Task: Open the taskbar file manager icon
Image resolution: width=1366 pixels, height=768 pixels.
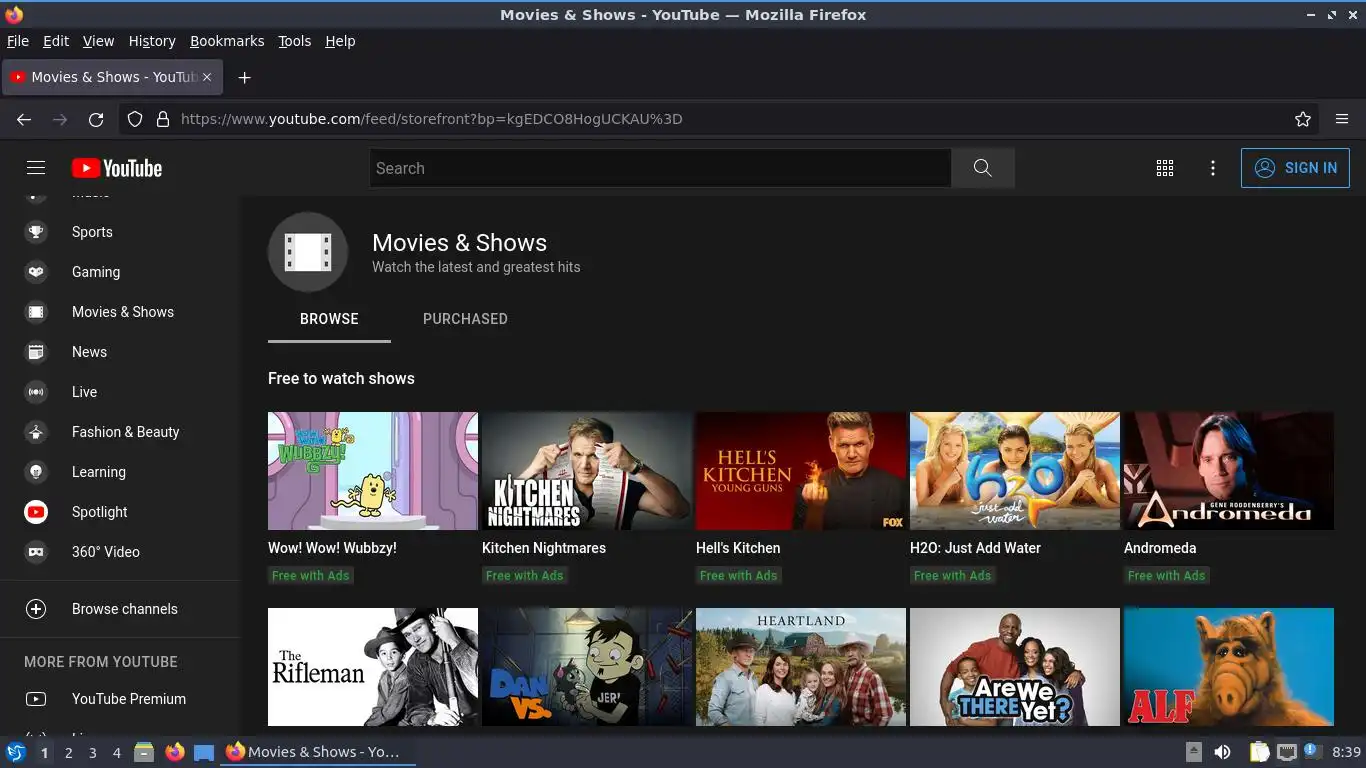Action: pyautogui.click(x=144, y=752)
